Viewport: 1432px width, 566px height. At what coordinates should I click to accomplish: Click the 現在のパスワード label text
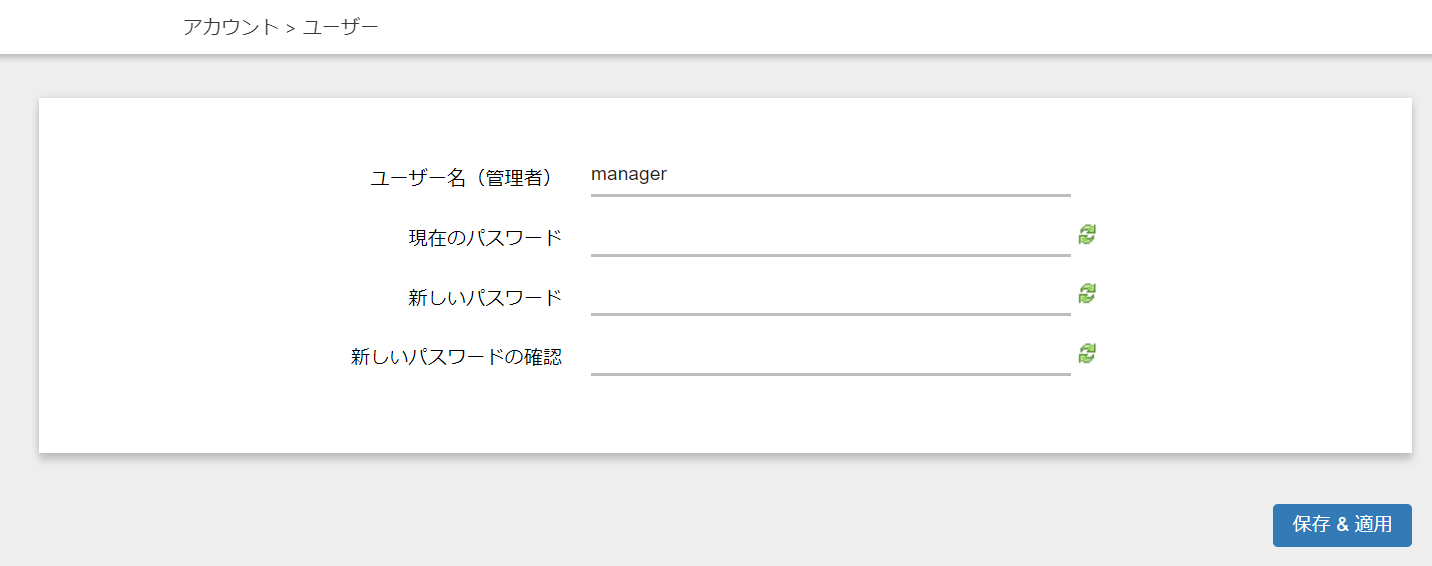(485, 238)
